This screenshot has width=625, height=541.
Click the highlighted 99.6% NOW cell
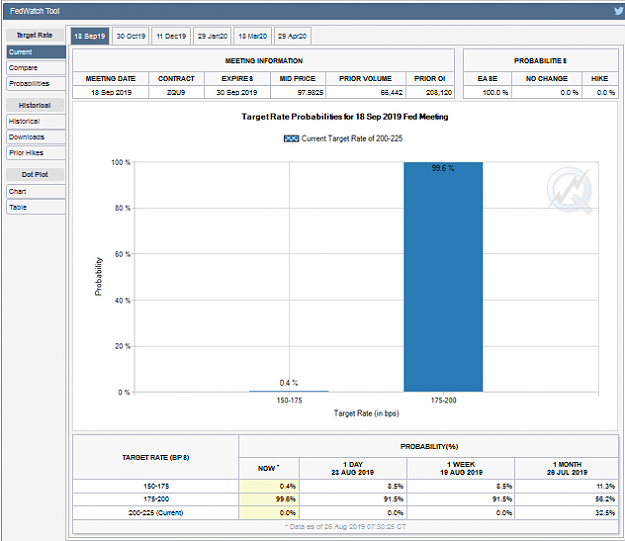(269, 499)
